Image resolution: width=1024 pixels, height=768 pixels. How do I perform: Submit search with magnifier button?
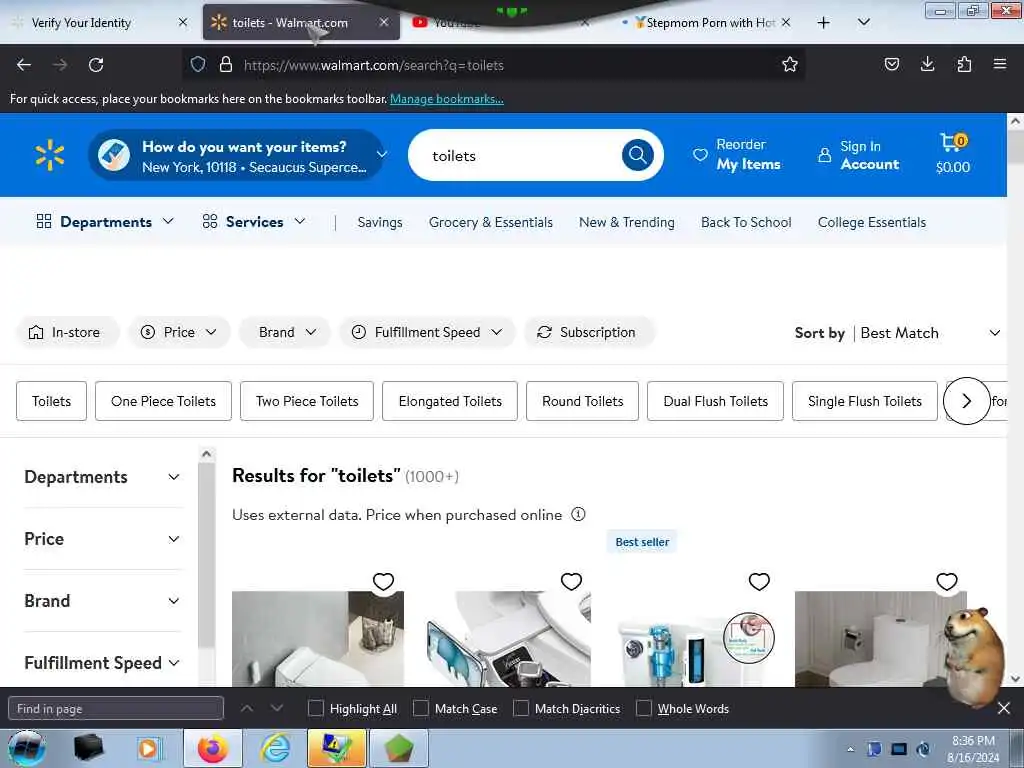point(637,155)
